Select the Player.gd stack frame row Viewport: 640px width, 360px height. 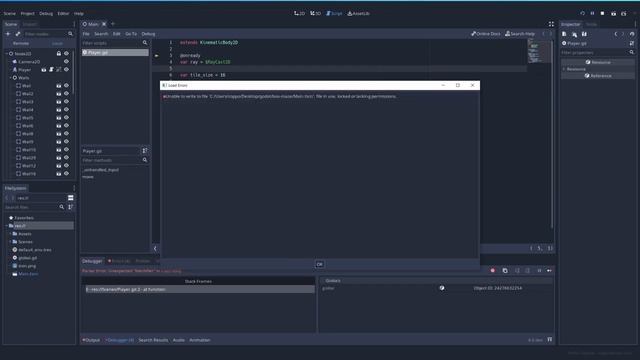click(x=200, y=289)
